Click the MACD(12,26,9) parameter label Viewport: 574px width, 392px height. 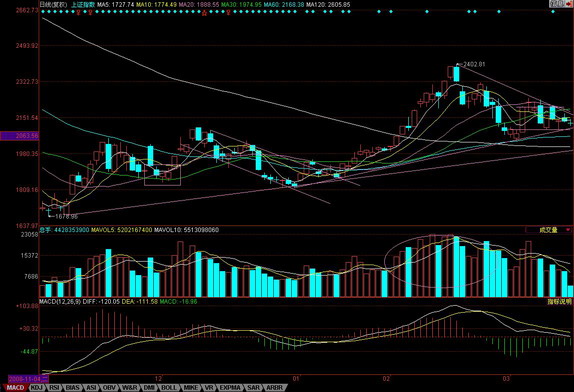point(60,302)
